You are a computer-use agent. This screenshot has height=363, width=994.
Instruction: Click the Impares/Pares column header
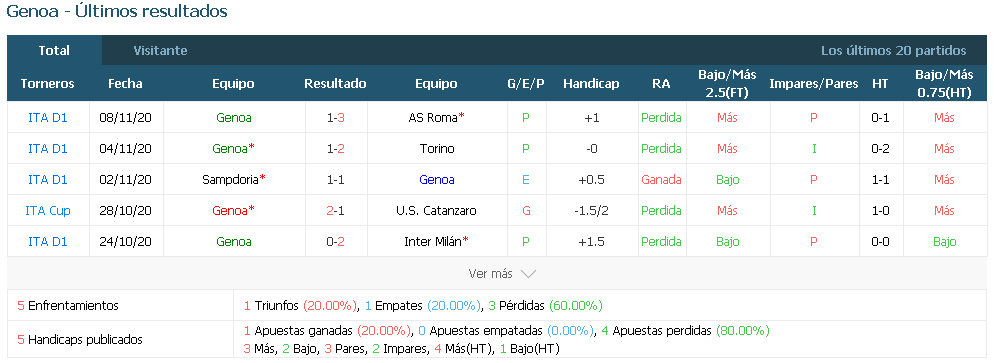pyautogui.click(x=814, y=84)
